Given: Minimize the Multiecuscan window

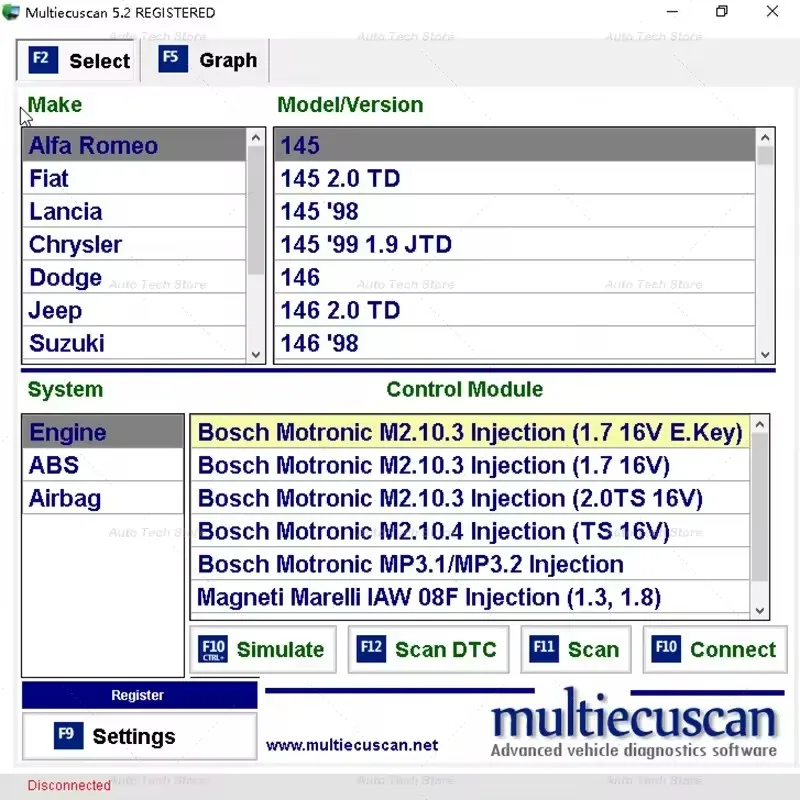Looking at the screenshot, I should [x=672, y=11].
